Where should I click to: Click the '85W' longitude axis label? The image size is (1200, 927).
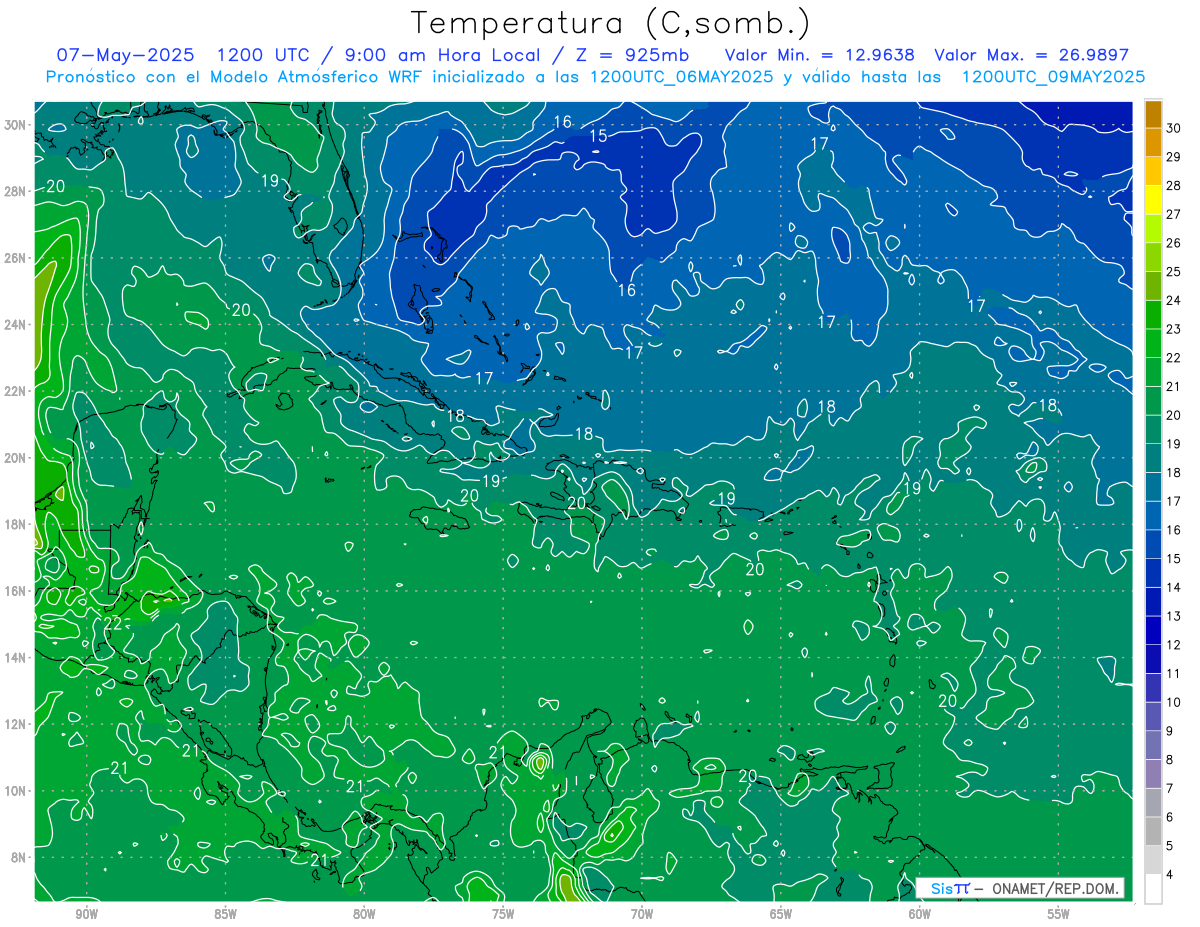(225, 914)
